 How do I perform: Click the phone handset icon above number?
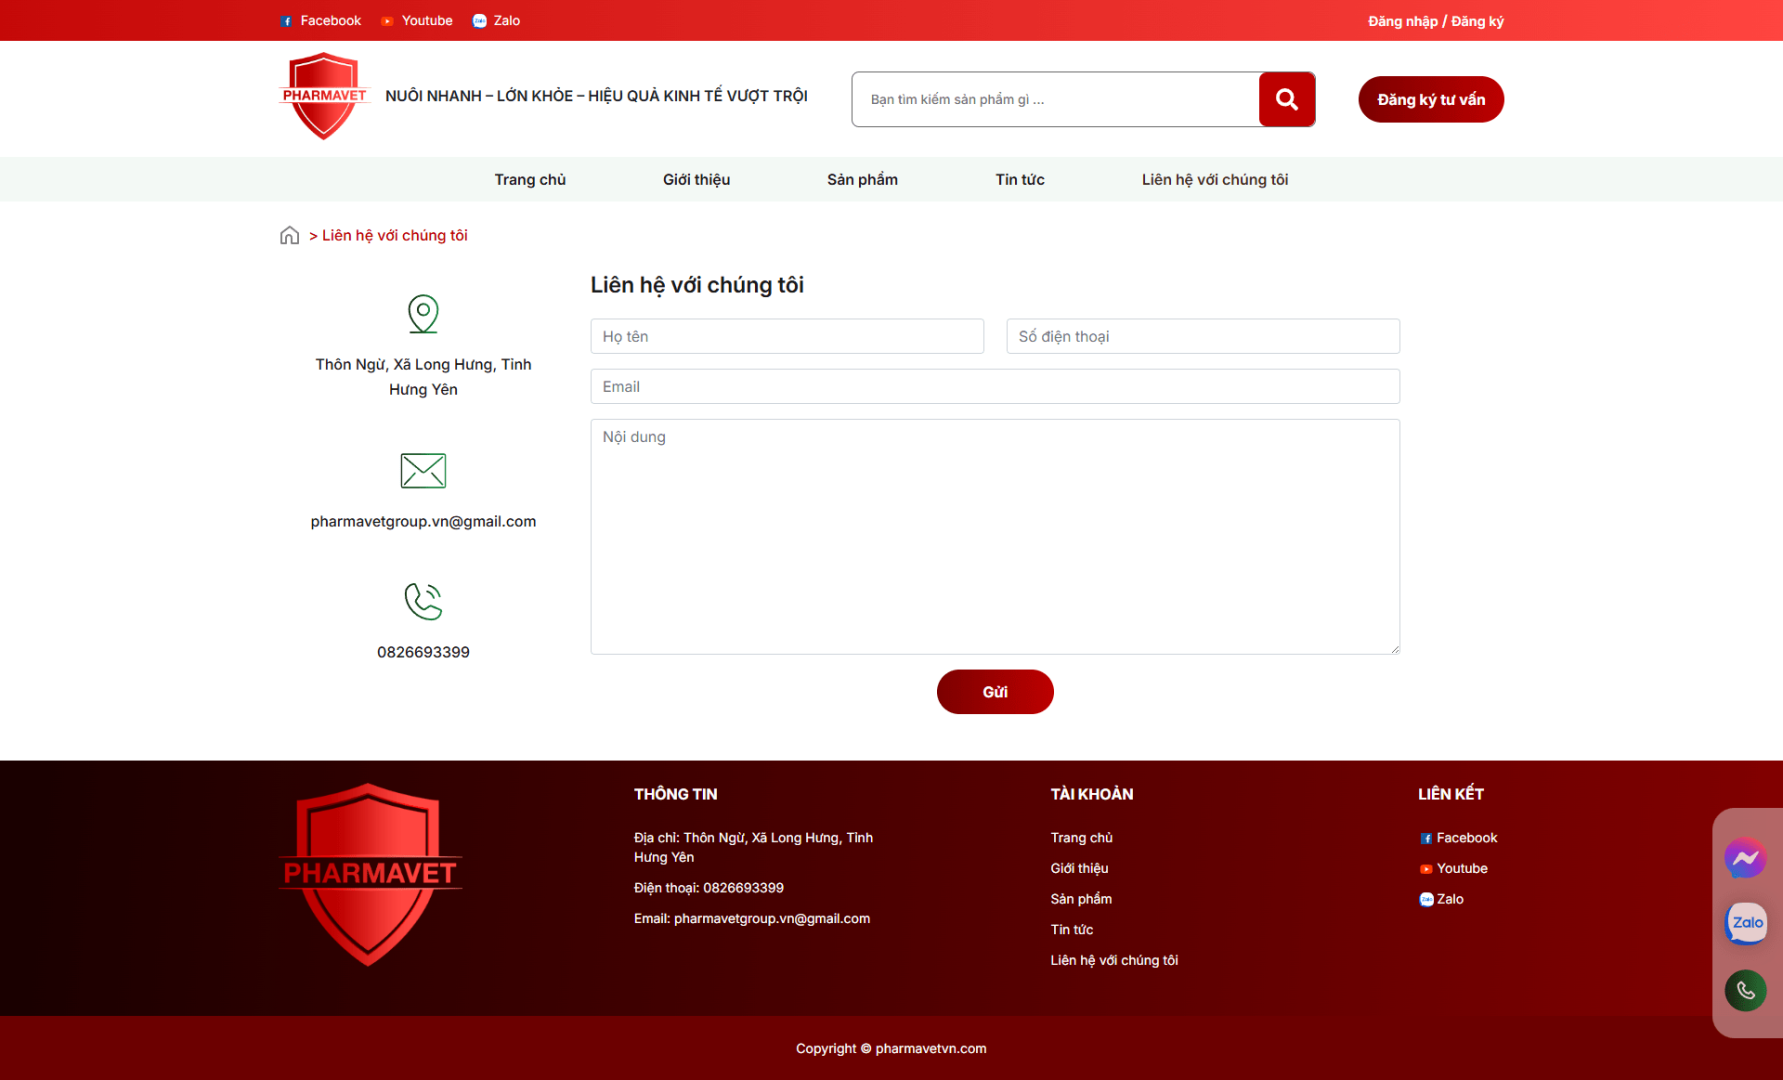point(423,601)
